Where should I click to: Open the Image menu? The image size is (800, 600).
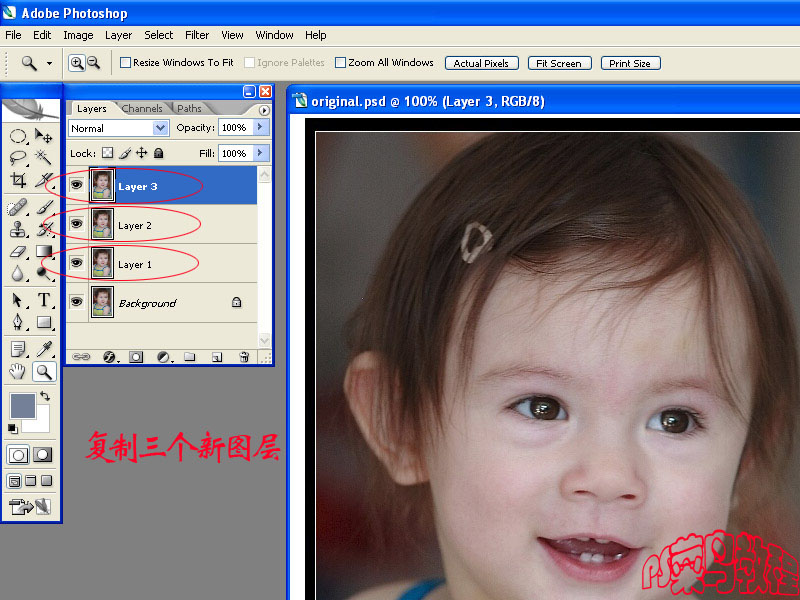[x=78, y=35]
